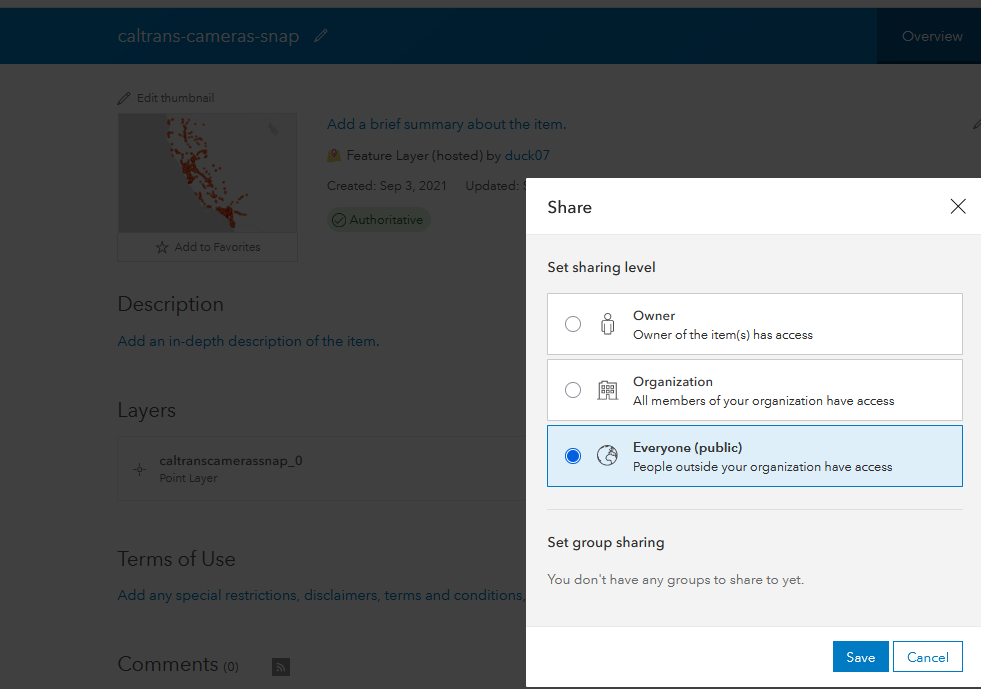Open the RSS feed icon beside Comments
Viewport: 981px width, 689px height.
tap(280, 666)
